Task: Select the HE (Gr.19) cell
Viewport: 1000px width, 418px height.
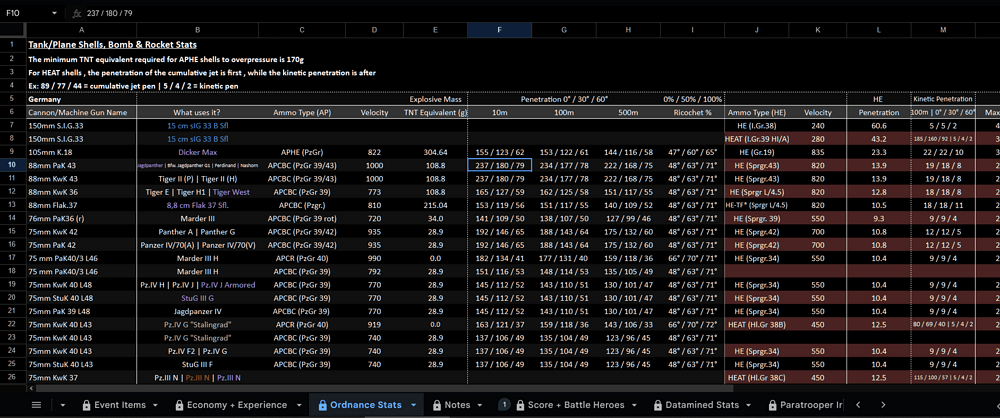Action: [756, 153]
